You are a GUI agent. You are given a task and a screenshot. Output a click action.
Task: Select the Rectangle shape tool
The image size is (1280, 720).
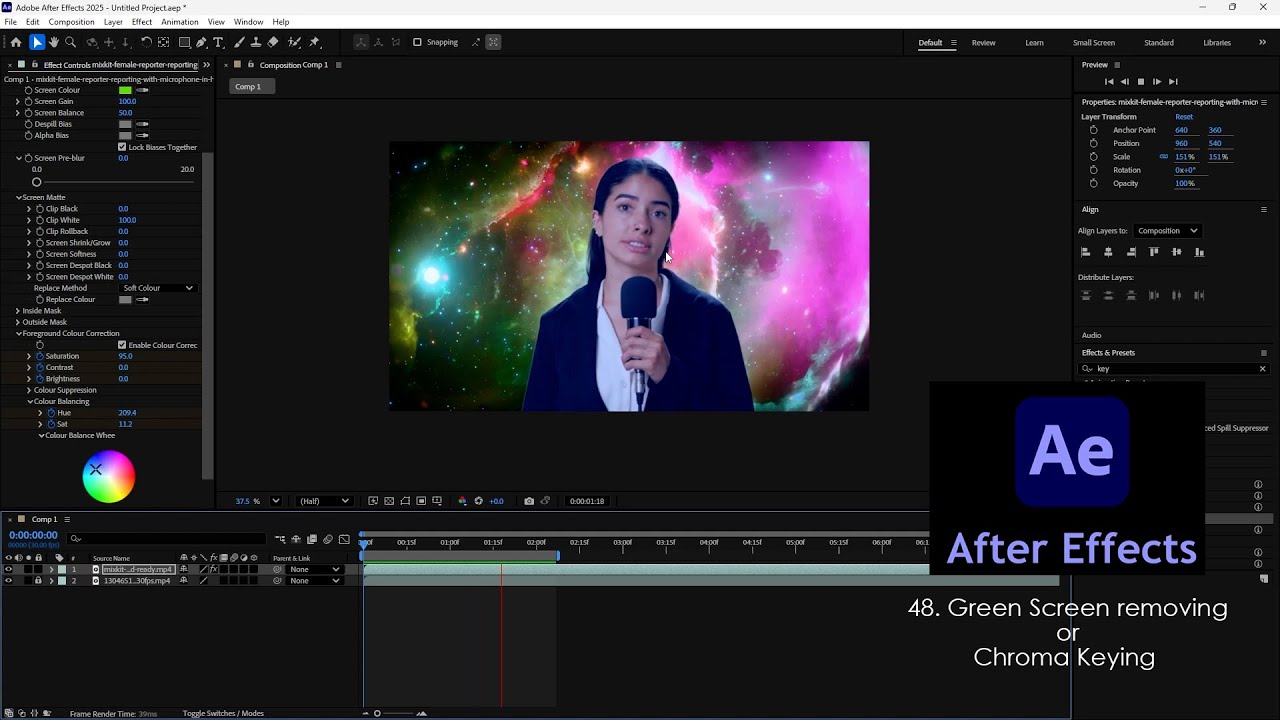point(185,42)
